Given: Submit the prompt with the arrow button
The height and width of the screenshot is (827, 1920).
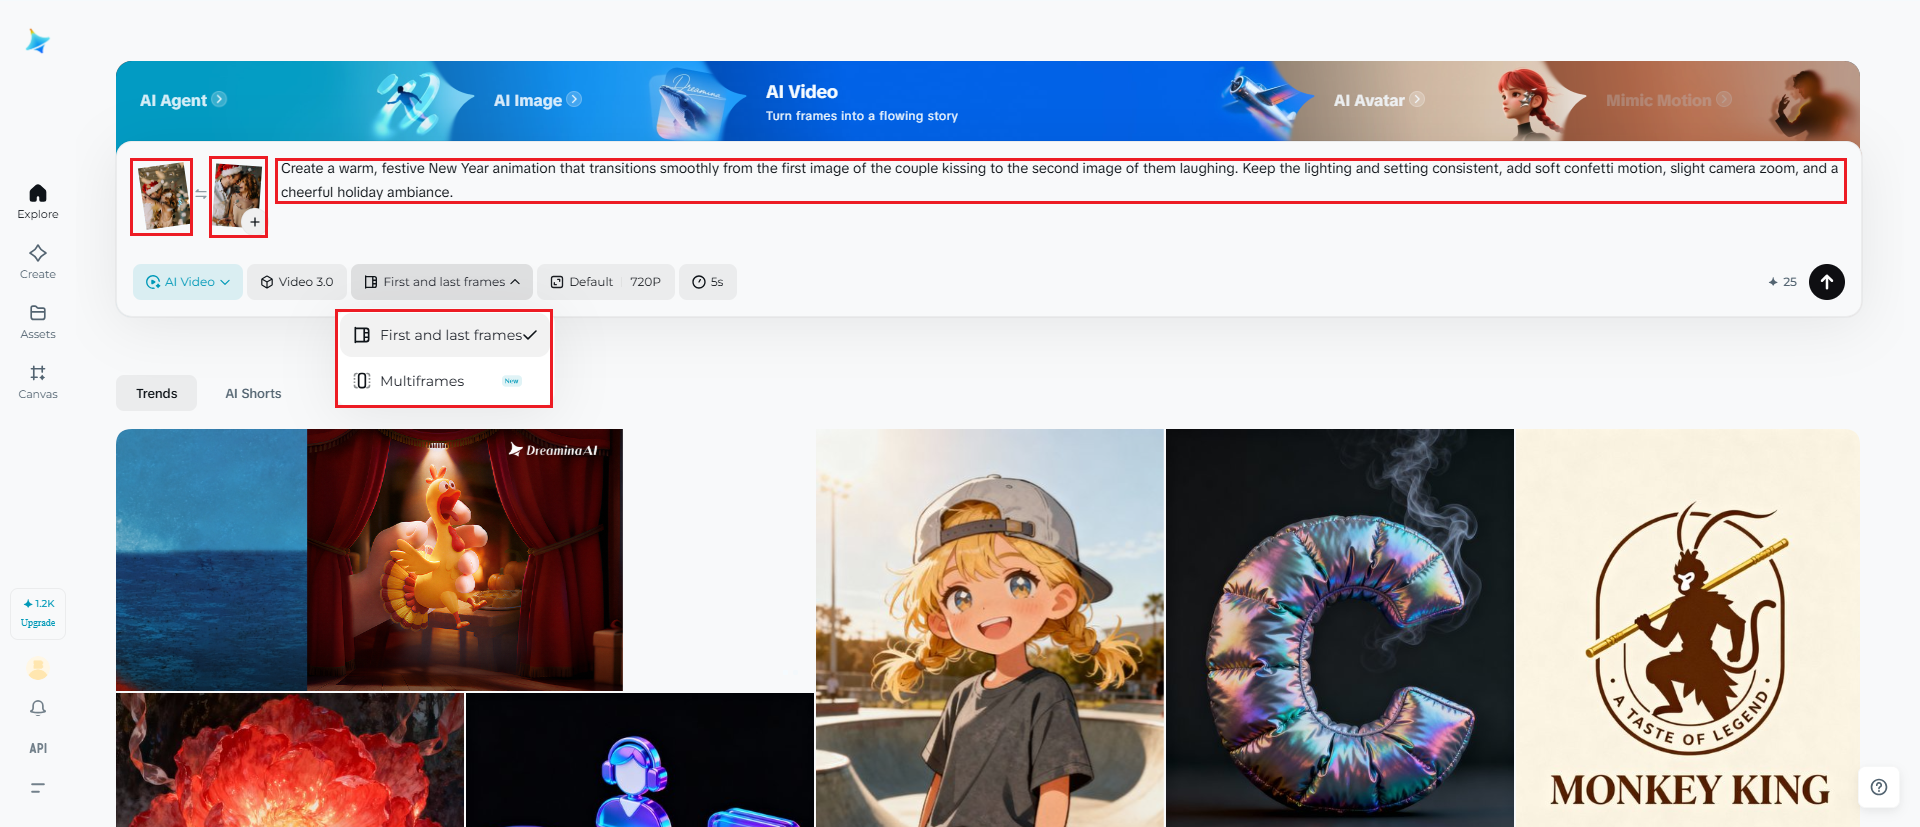Looking at the screenshot, I should click(1827, 282).
